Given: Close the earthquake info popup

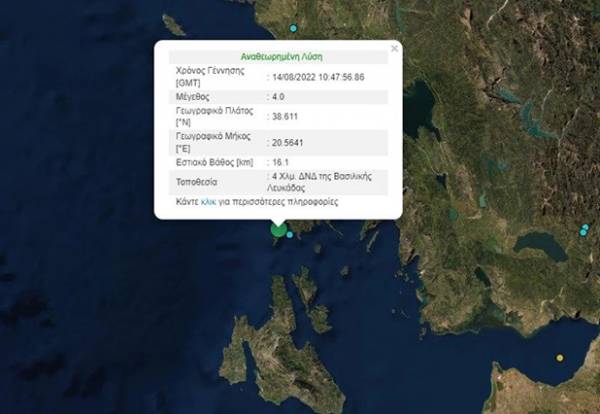Looking at the screenshot, I should 394,49.
